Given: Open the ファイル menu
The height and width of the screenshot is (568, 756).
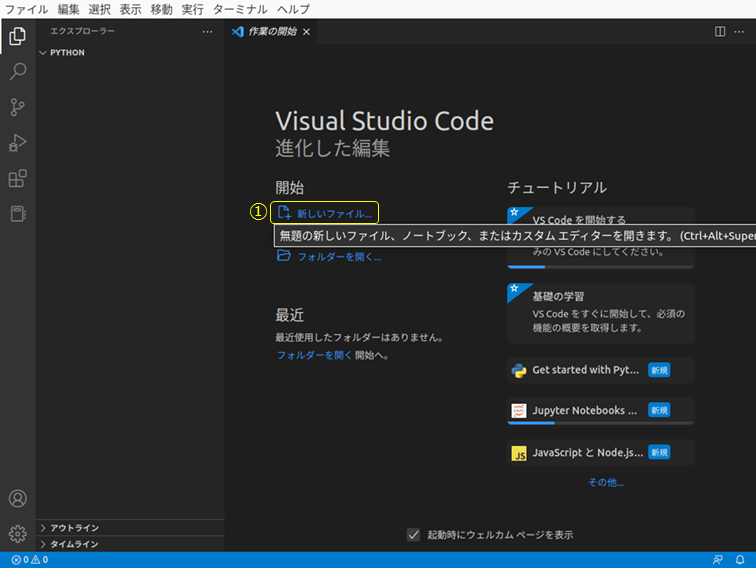Looking at the screenshot, I should click(27, 9).
